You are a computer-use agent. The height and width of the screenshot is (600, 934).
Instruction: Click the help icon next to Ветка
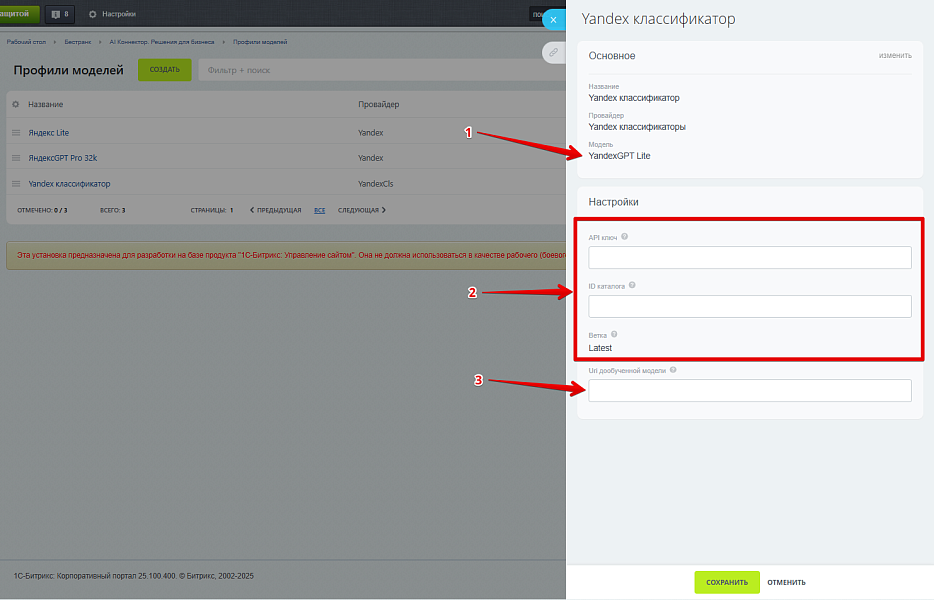point(614,334)
